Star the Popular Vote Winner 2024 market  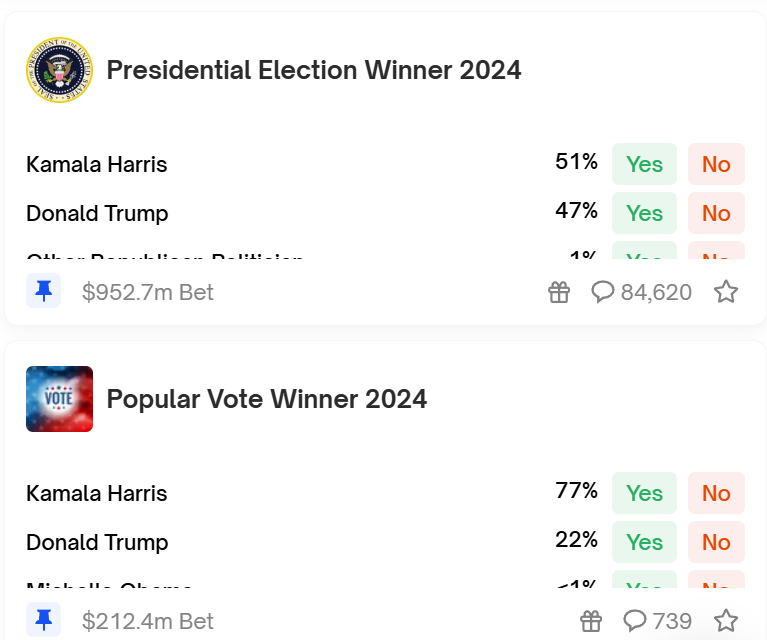point(726,621)
